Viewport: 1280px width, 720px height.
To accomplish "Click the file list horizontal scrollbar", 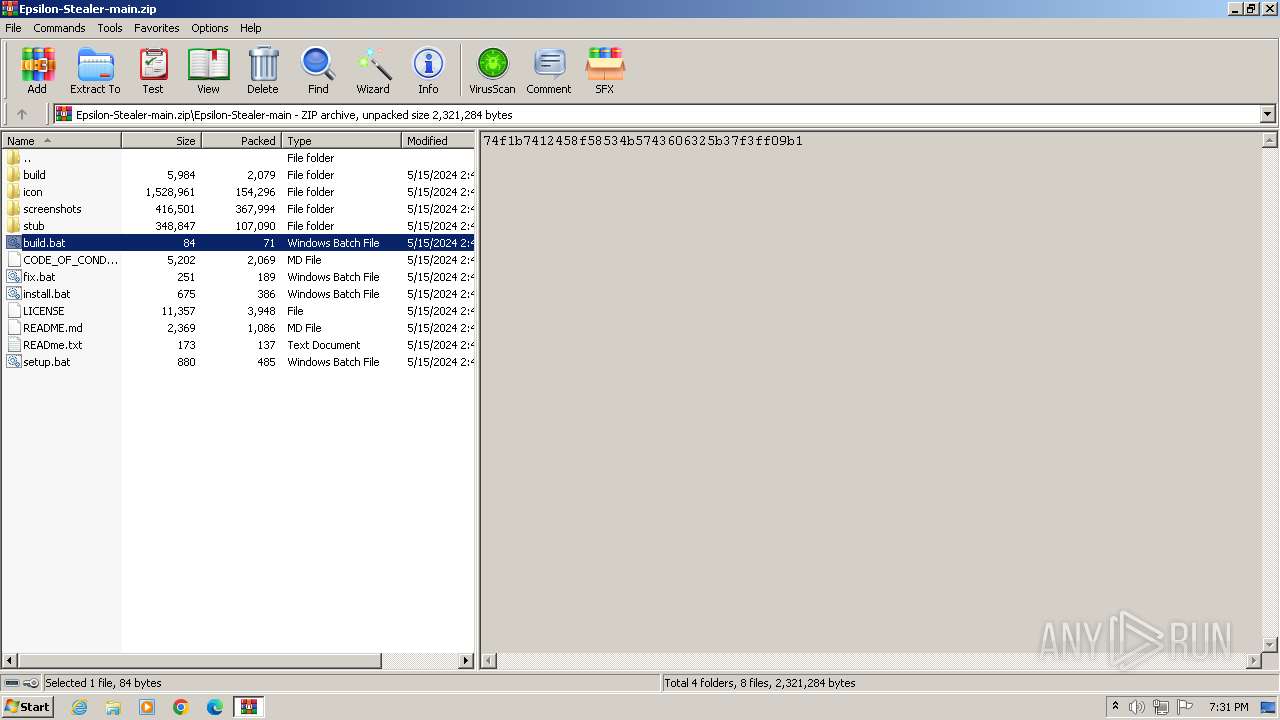I will [200, 661].
